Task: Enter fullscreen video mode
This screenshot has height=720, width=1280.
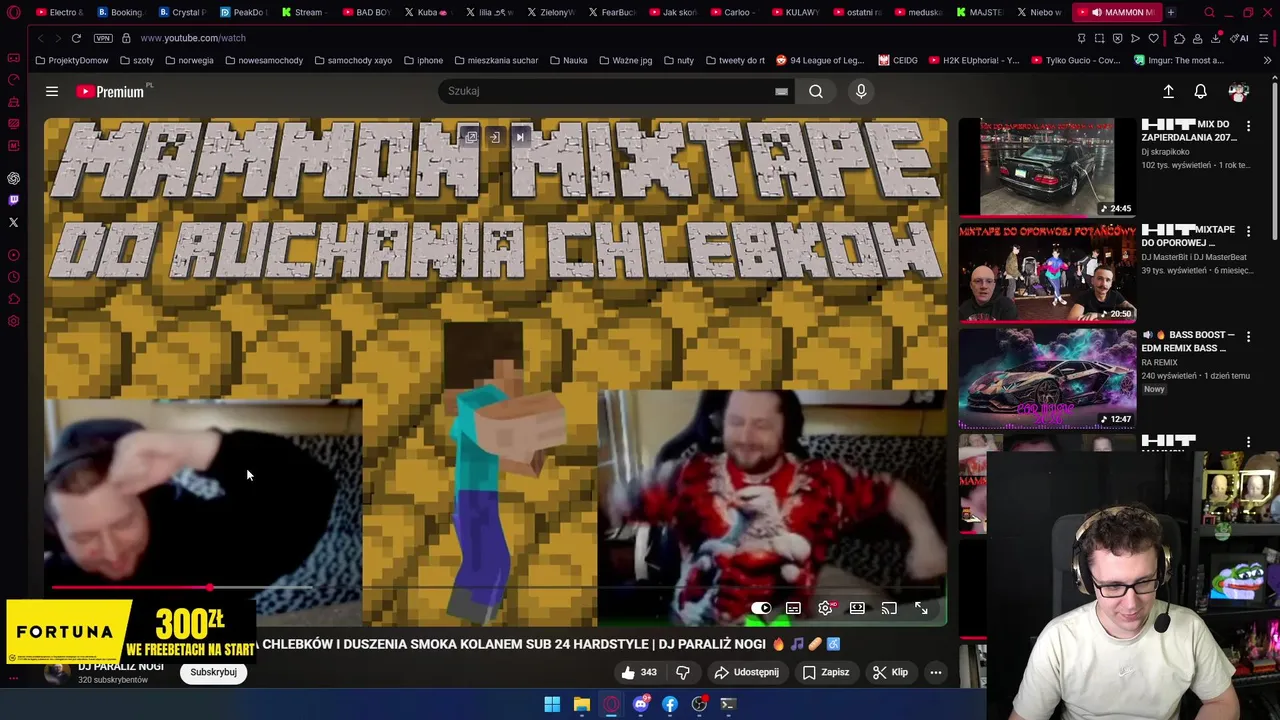Action: 921,608
